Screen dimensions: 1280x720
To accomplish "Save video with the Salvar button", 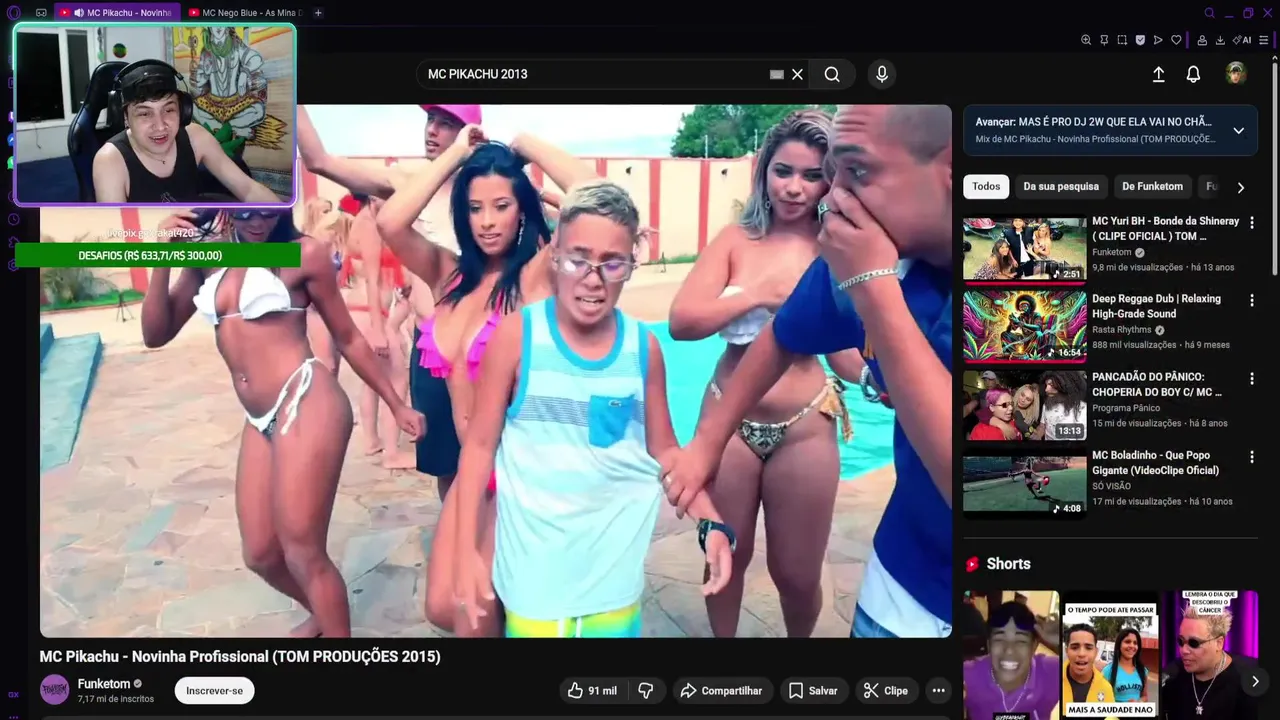I will [x=813, y=691].
